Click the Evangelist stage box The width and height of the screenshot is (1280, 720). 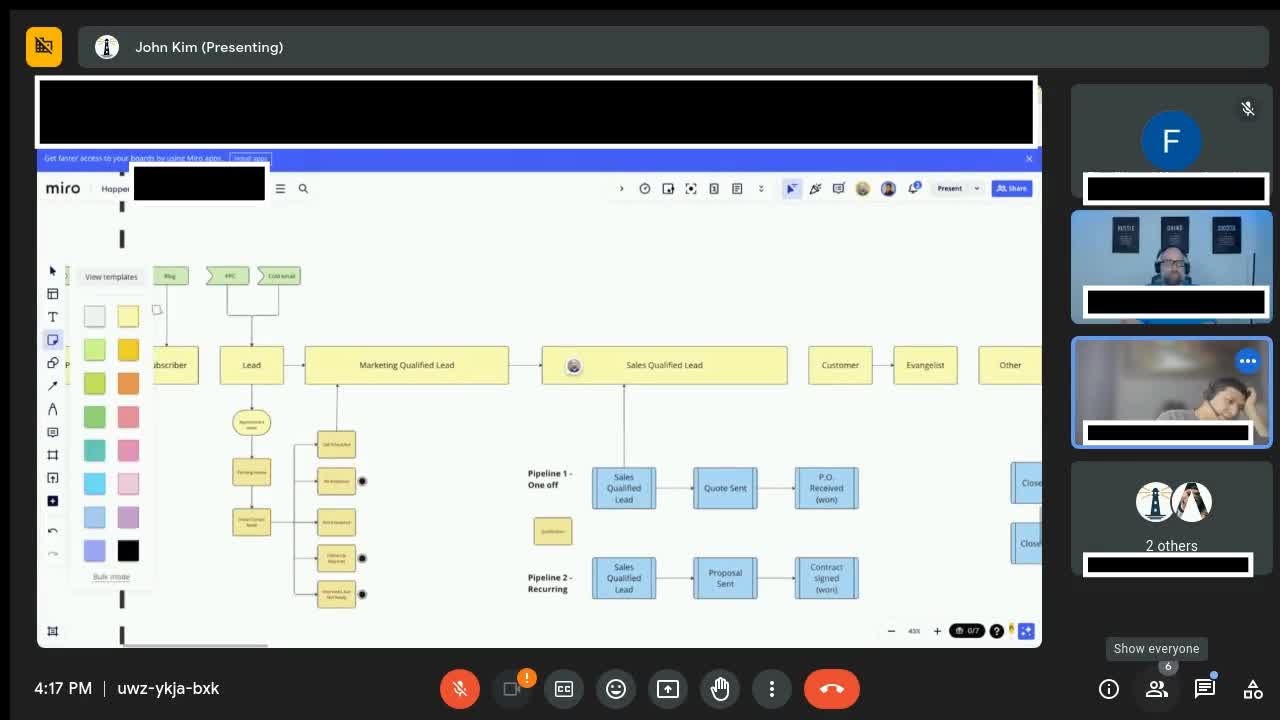coord(925,365)
